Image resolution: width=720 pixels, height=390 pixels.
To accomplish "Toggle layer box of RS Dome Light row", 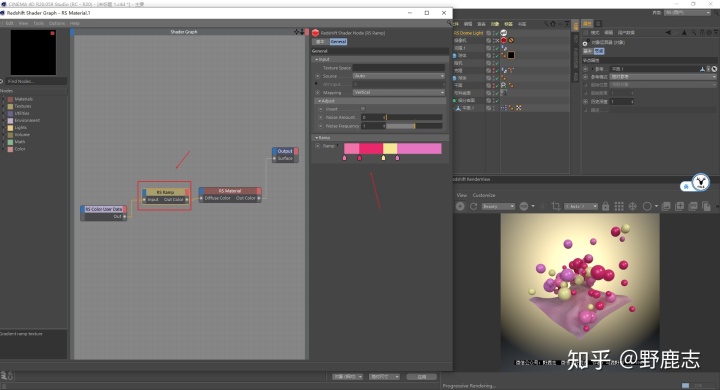I will coord(489,33).
